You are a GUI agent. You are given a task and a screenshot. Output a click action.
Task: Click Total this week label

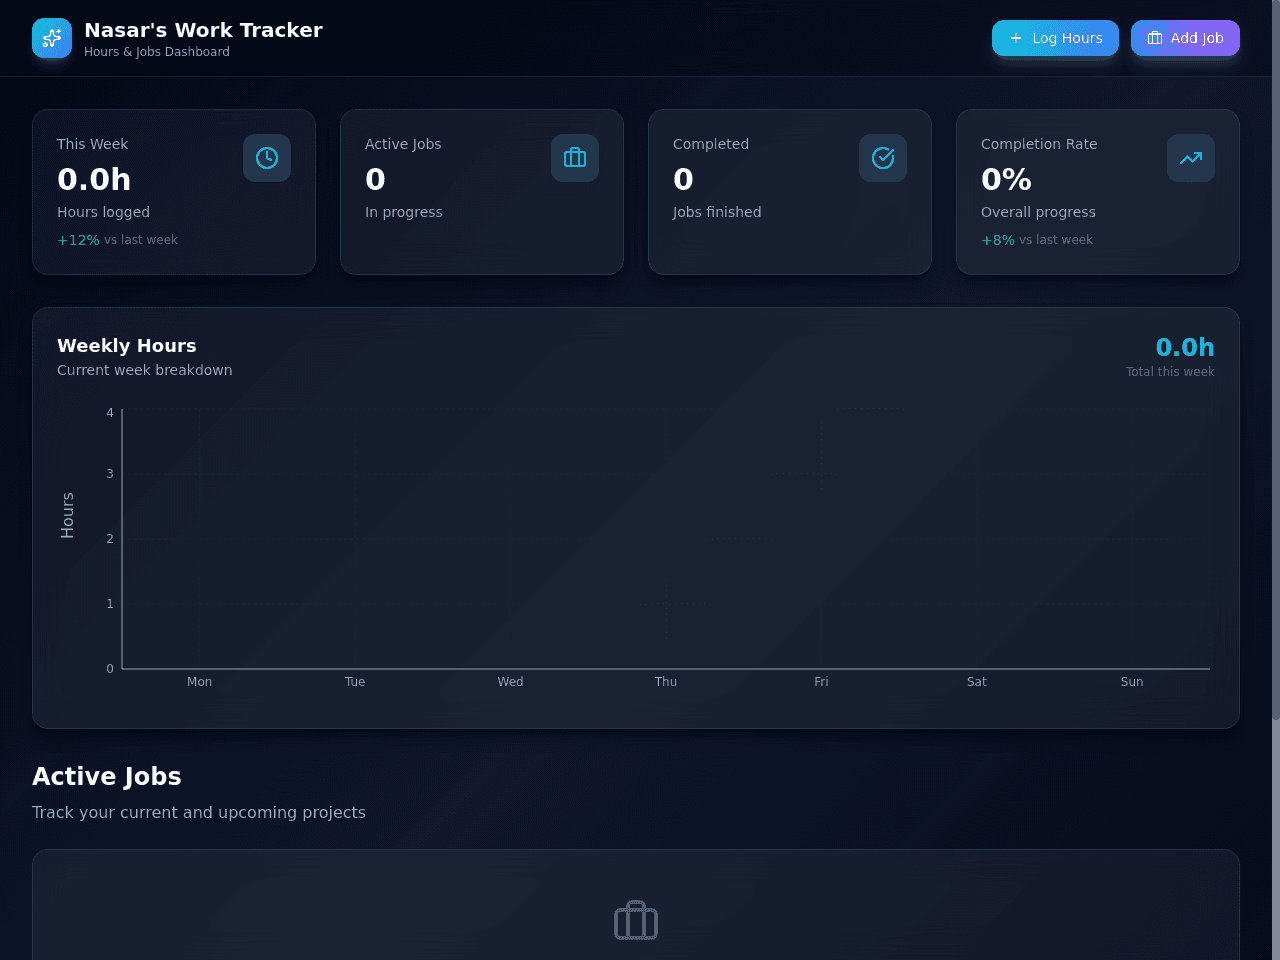[1170, 372]
